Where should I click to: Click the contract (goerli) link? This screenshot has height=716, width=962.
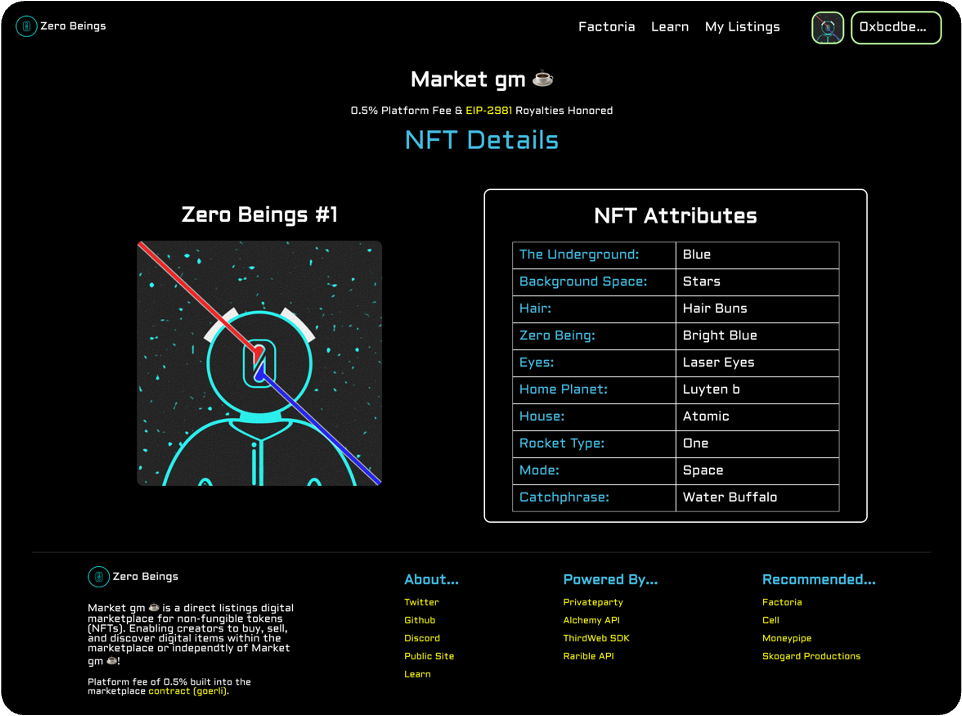tap(187, 691)
